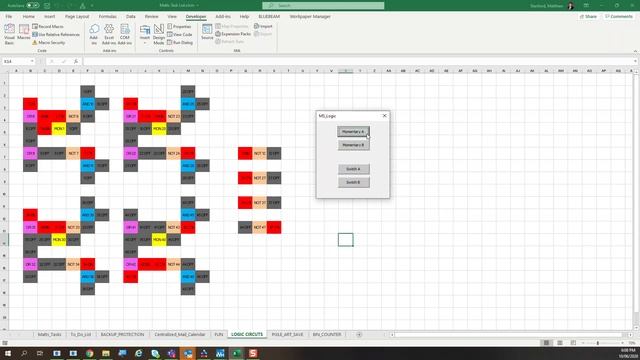Switch to the Matts_Tasks sheet
Viewport: 640px width, 360px height.
coord(49,335)
